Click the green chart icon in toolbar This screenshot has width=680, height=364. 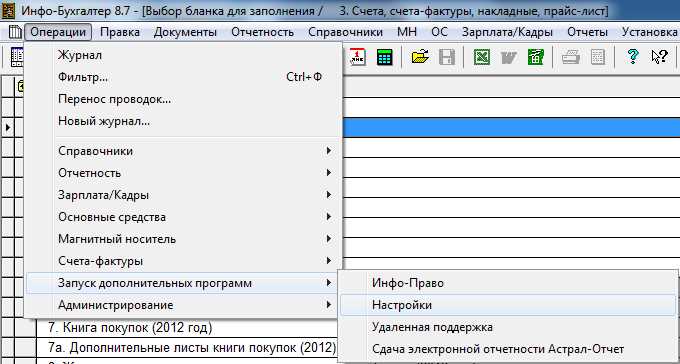(x=536, y=57)
